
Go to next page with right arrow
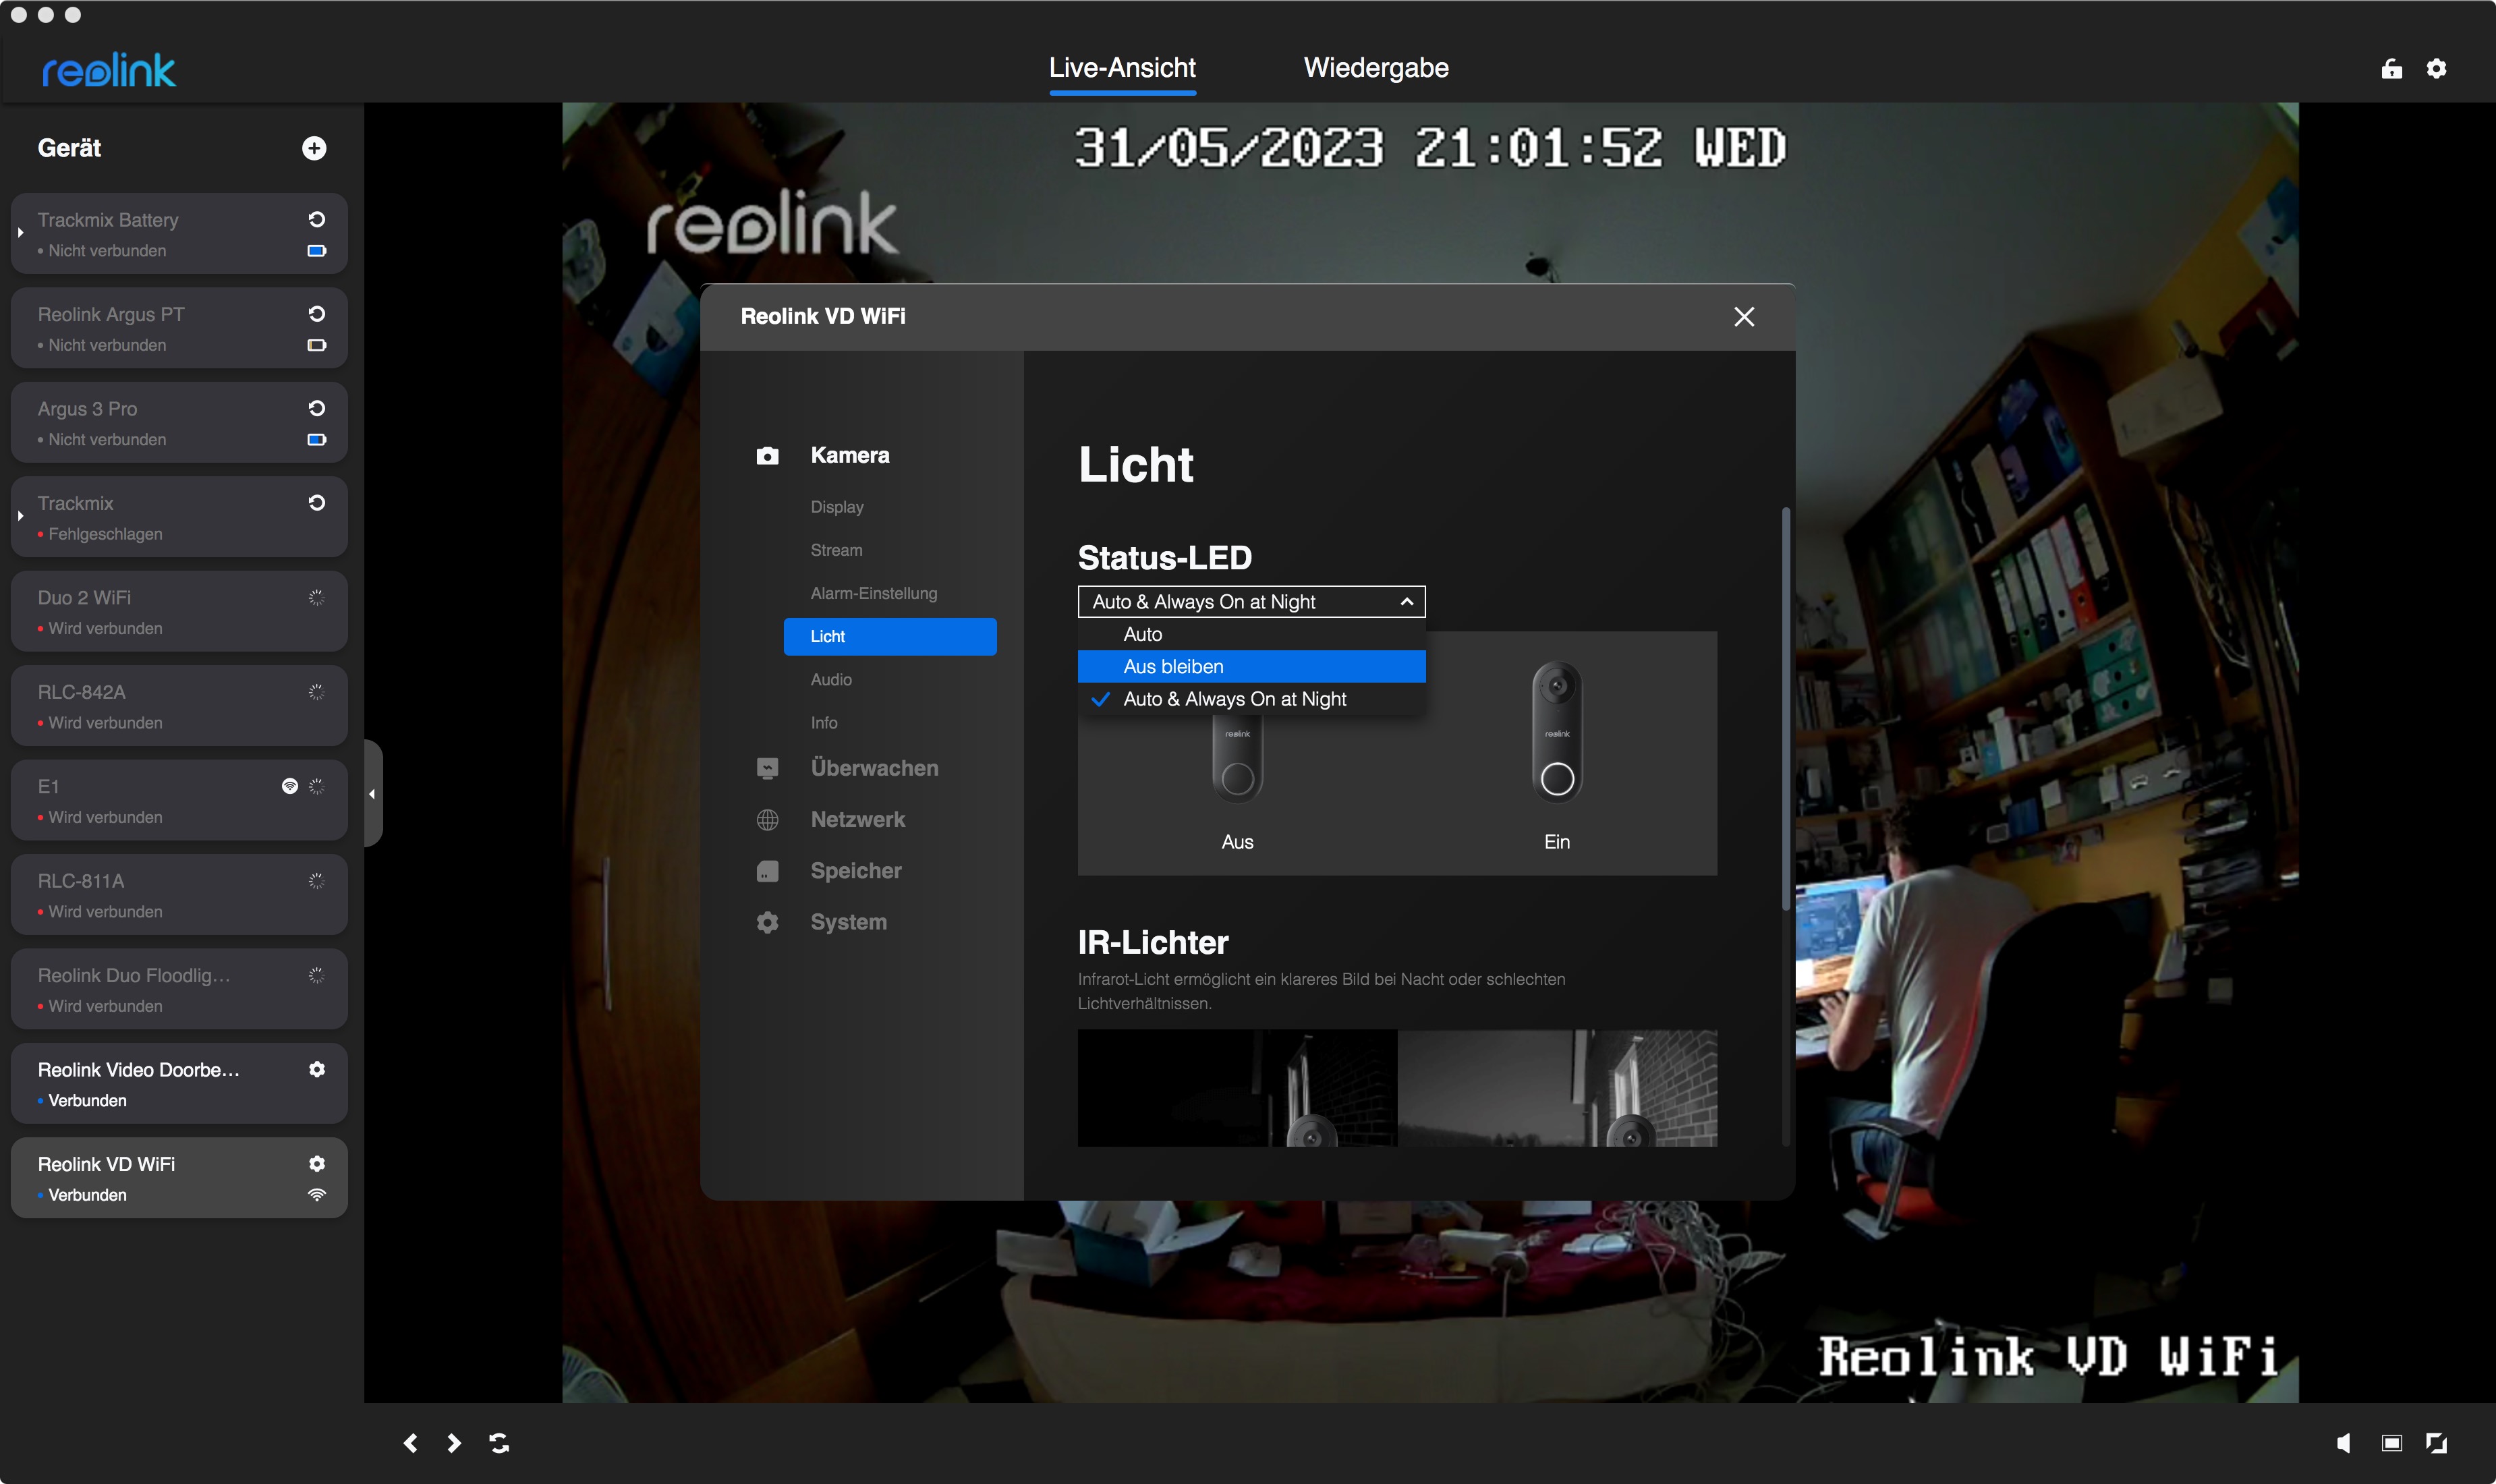454,1442
